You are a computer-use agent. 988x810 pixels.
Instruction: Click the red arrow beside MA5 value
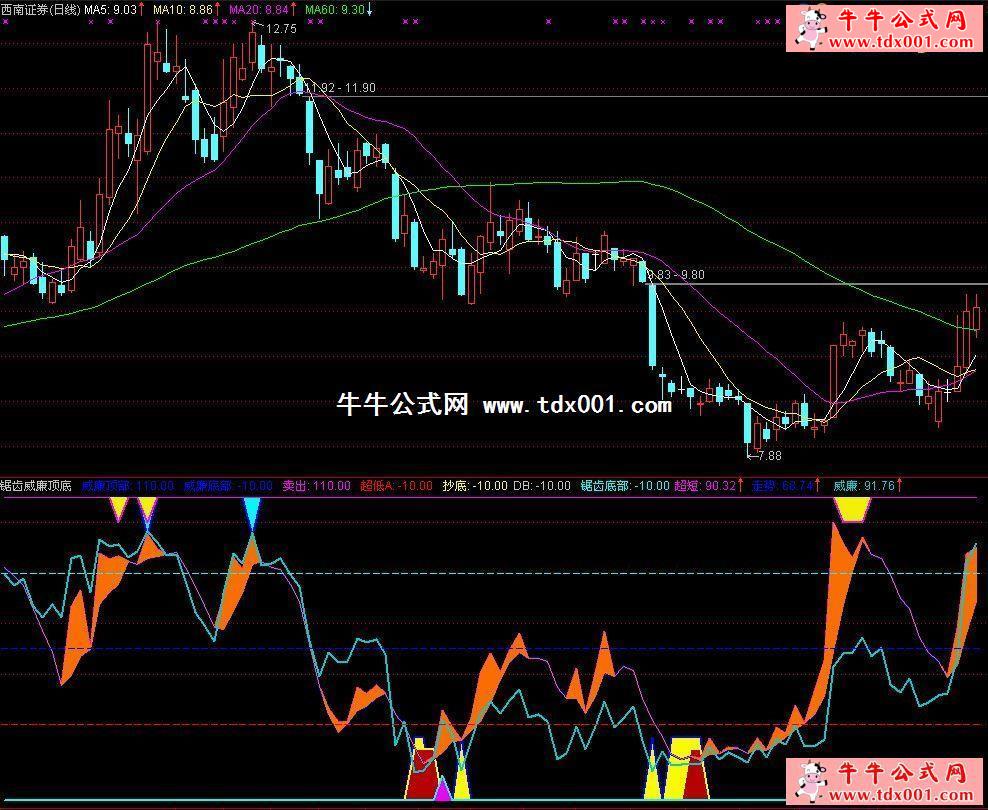pos(143,9)
